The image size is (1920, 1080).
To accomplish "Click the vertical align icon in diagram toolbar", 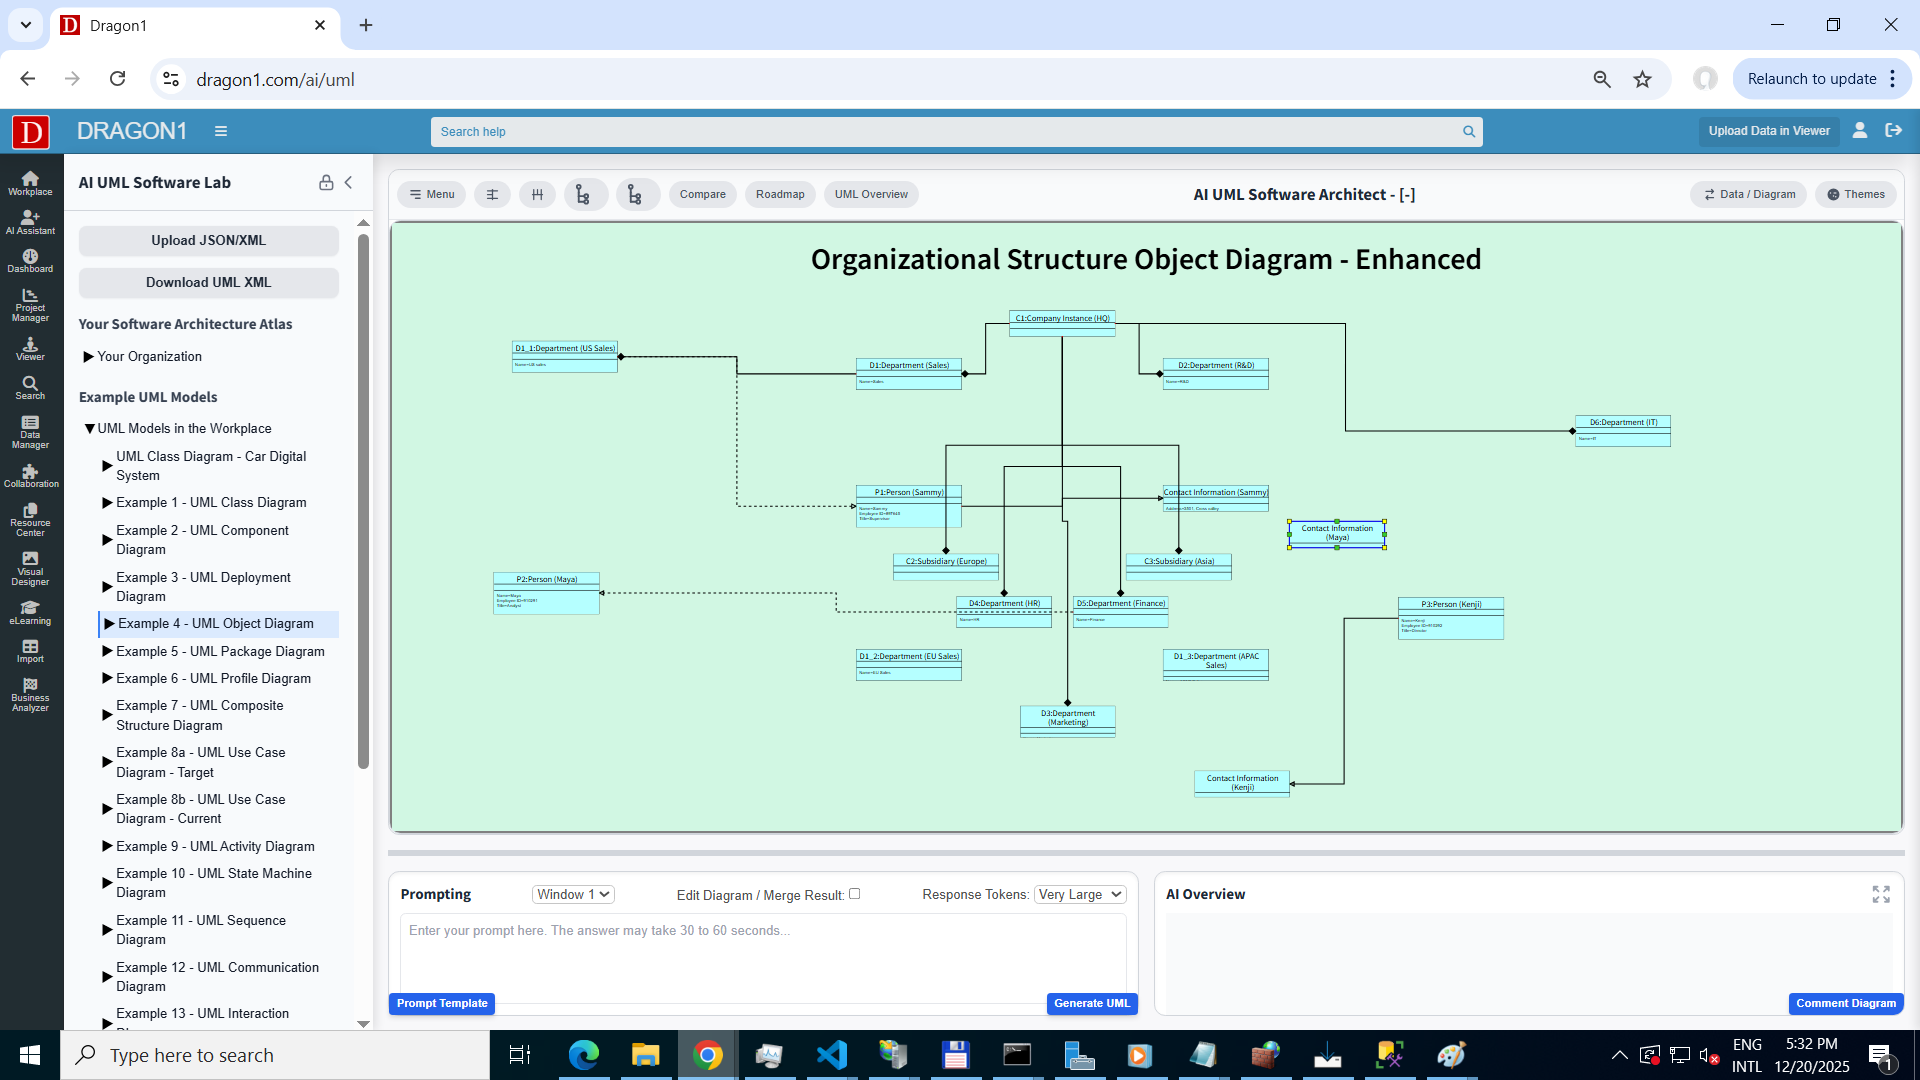I will pyautogui.click(x=537, y=194).
